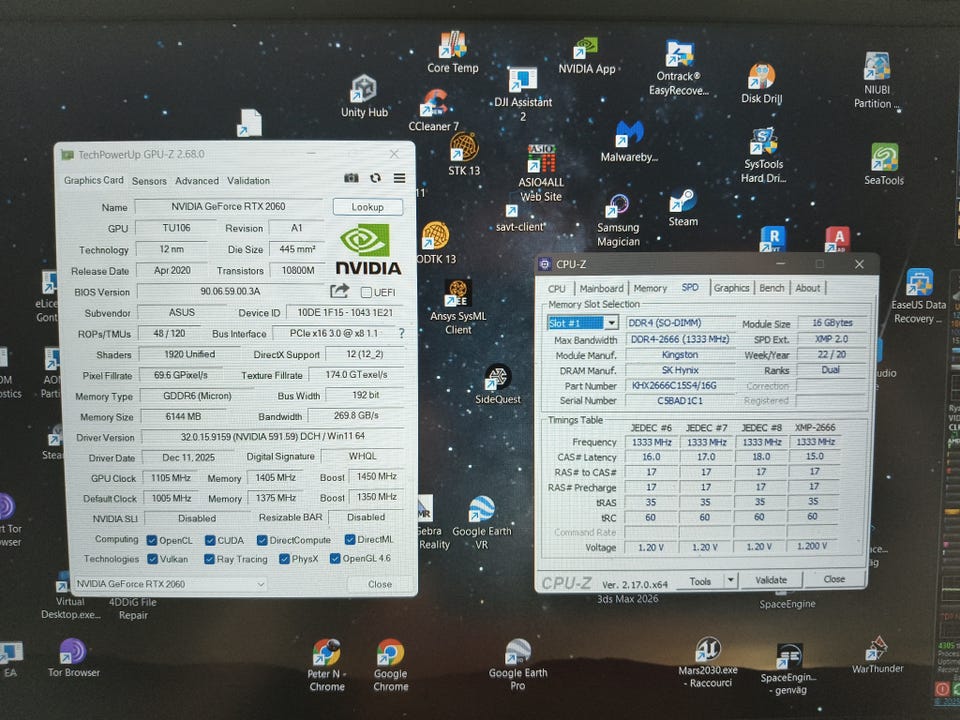Viewport: 960px width, 720px height.
Task: Click the GPU name field NVIDIA GeForce RTX 2060
Action: coord(228,206)
